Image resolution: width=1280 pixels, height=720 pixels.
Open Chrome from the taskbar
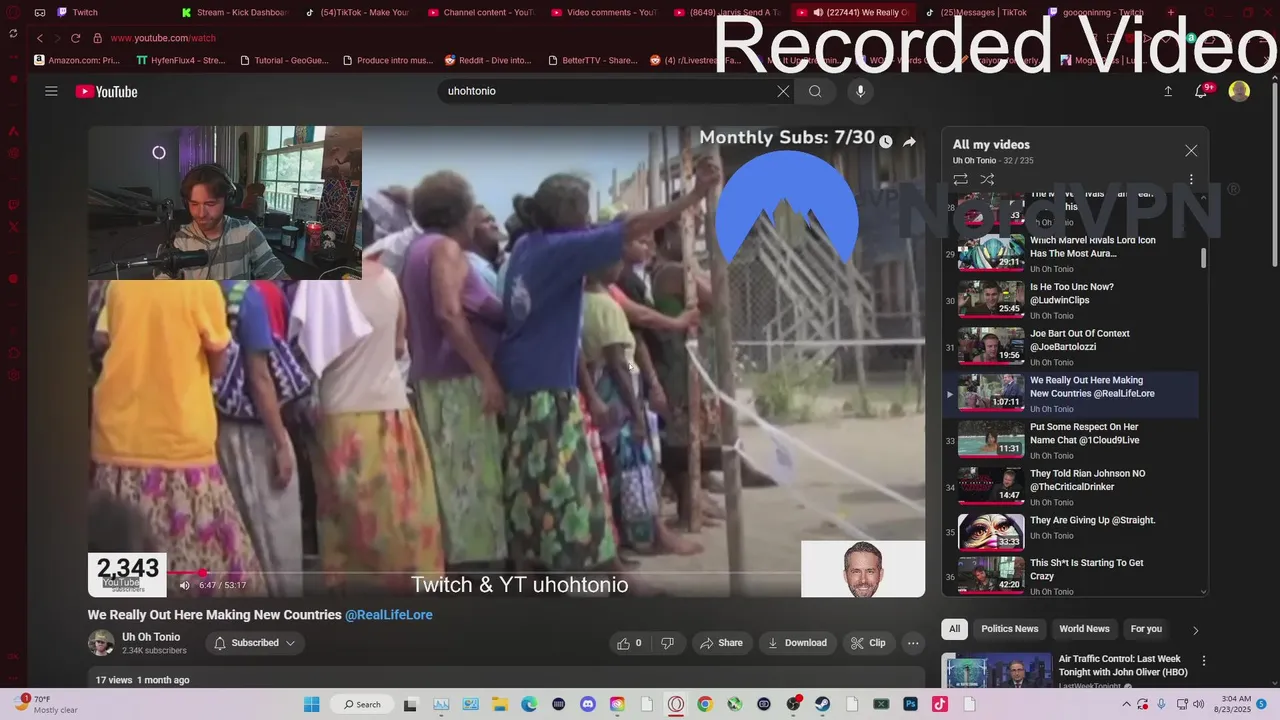click(705, 704)
